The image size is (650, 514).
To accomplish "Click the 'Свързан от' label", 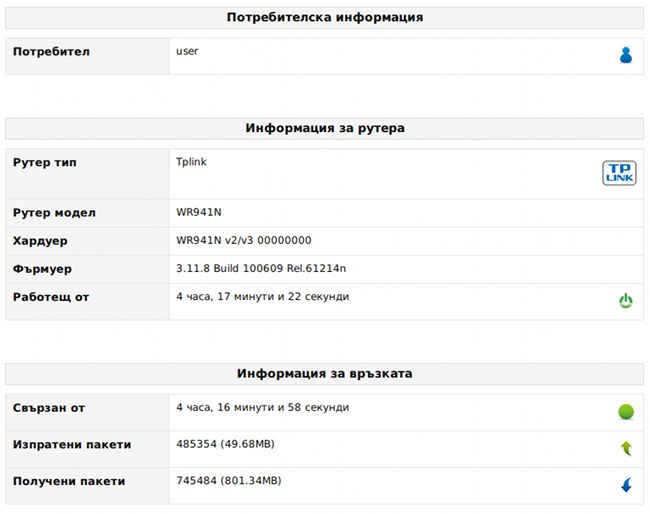I will (49, 408).
